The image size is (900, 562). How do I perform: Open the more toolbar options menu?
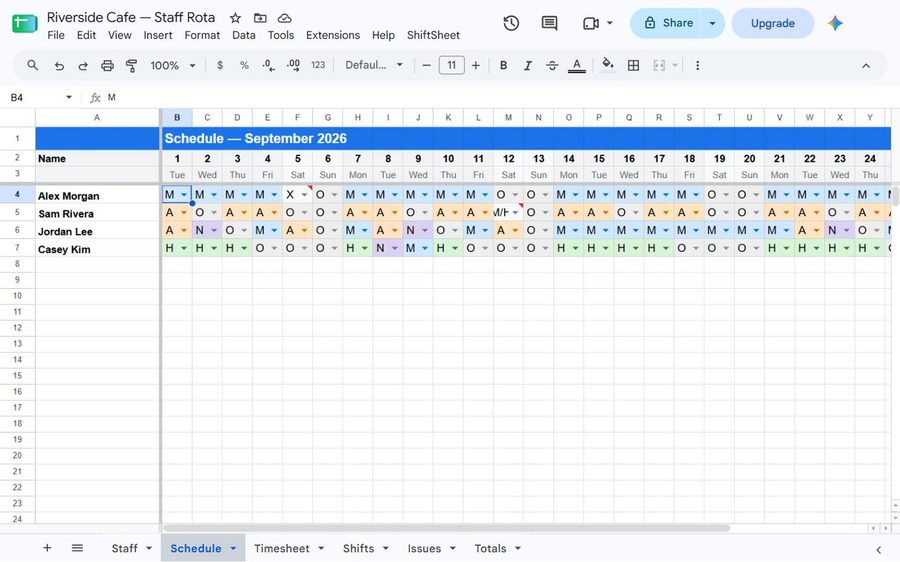click(697, 65)
